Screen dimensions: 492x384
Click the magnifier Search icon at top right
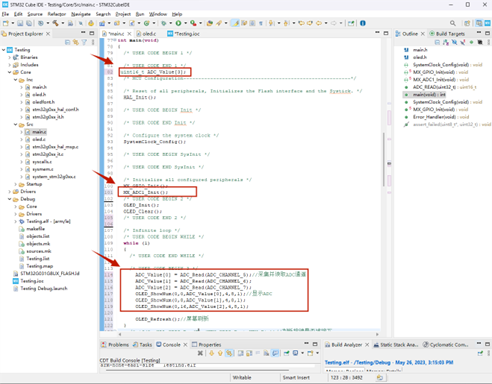pyautogui.click(x=452, y=23)
